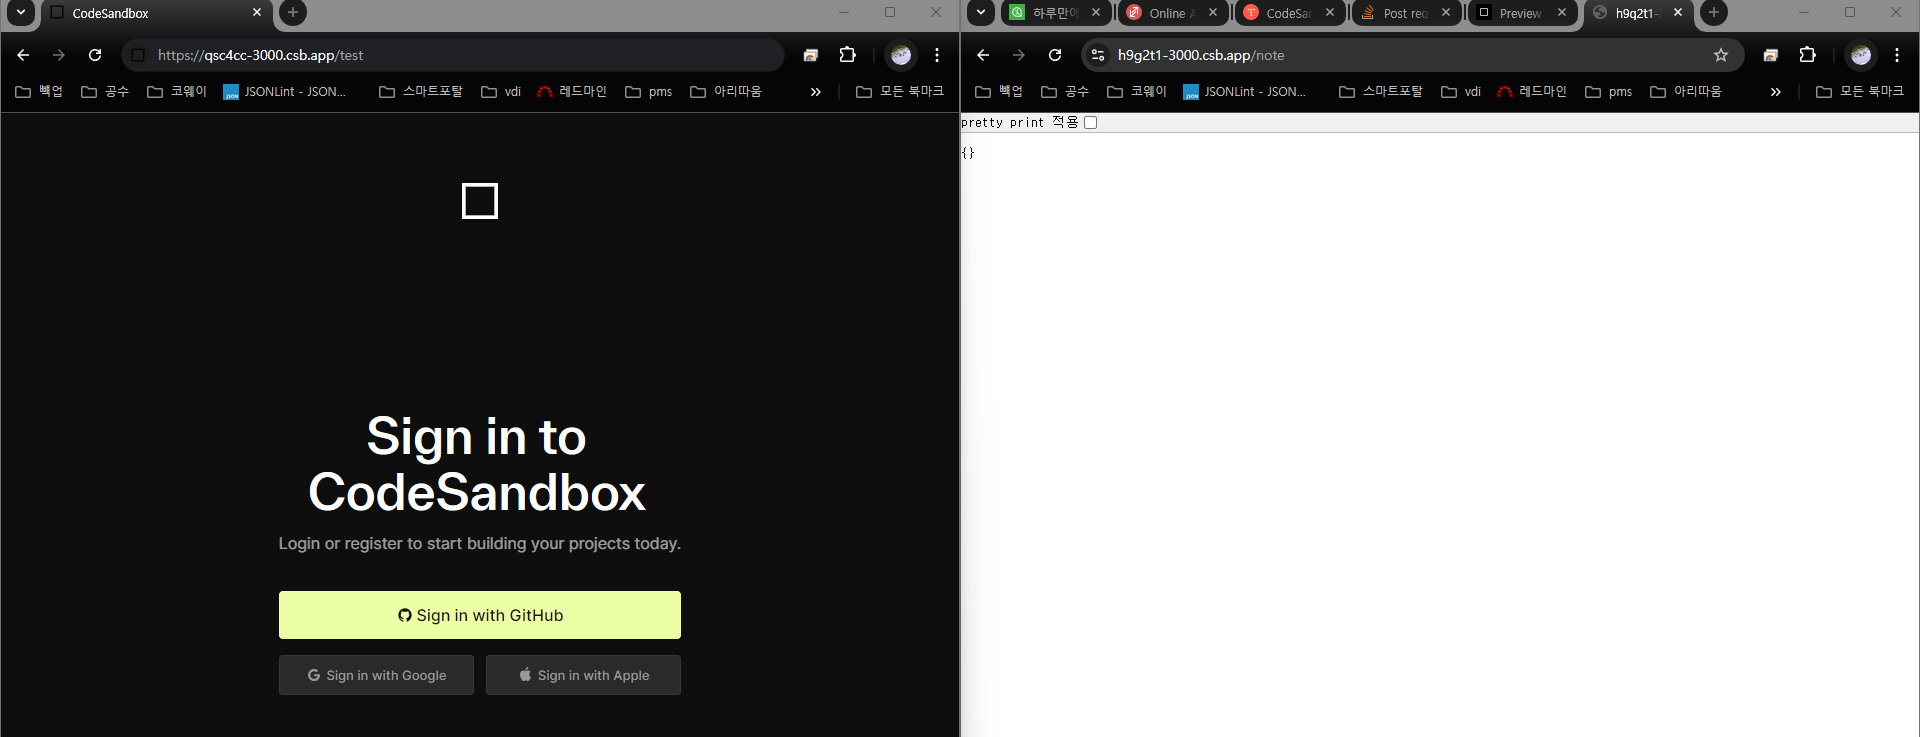Reload page in right browser window

(1055, 55)
